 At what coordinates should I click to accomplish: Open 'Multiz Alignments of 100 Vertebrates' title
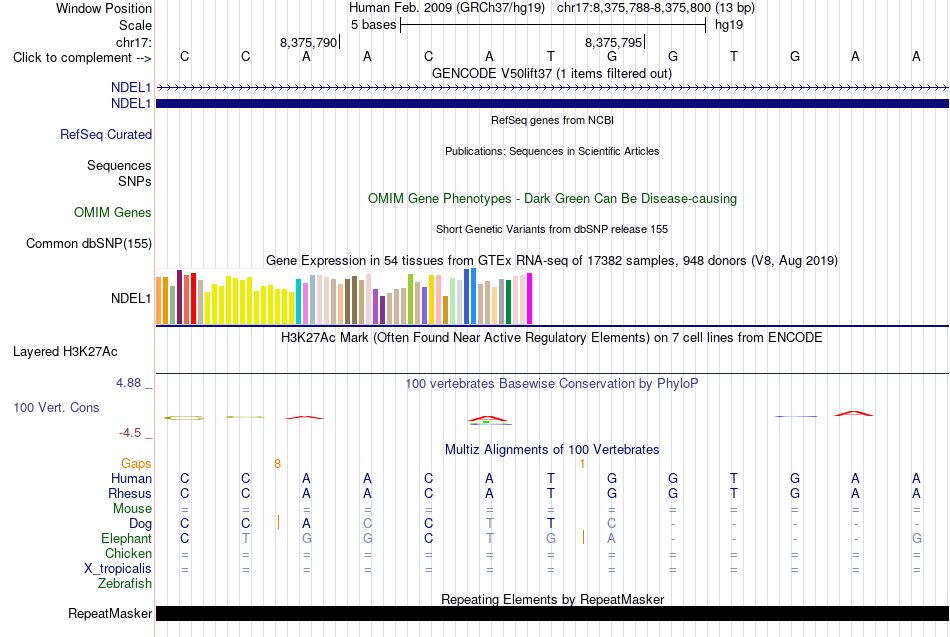552,450
